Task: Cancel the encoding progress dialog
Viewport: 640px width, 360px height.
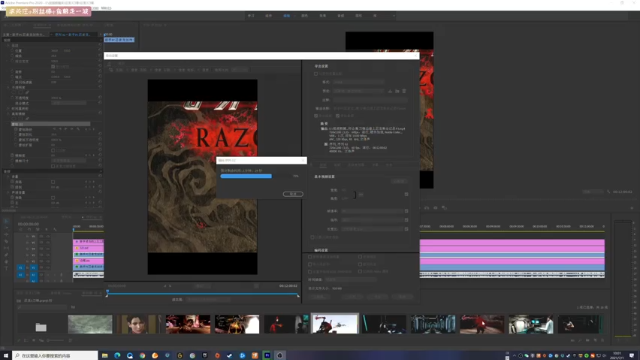Action: (293, 194)
